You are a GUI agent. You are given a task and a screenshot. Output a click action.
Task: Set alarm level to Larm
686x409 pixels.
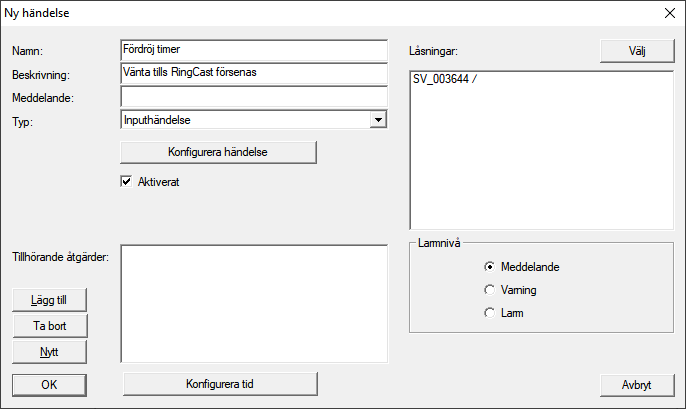pyautogui.click(x=489, y=313)
